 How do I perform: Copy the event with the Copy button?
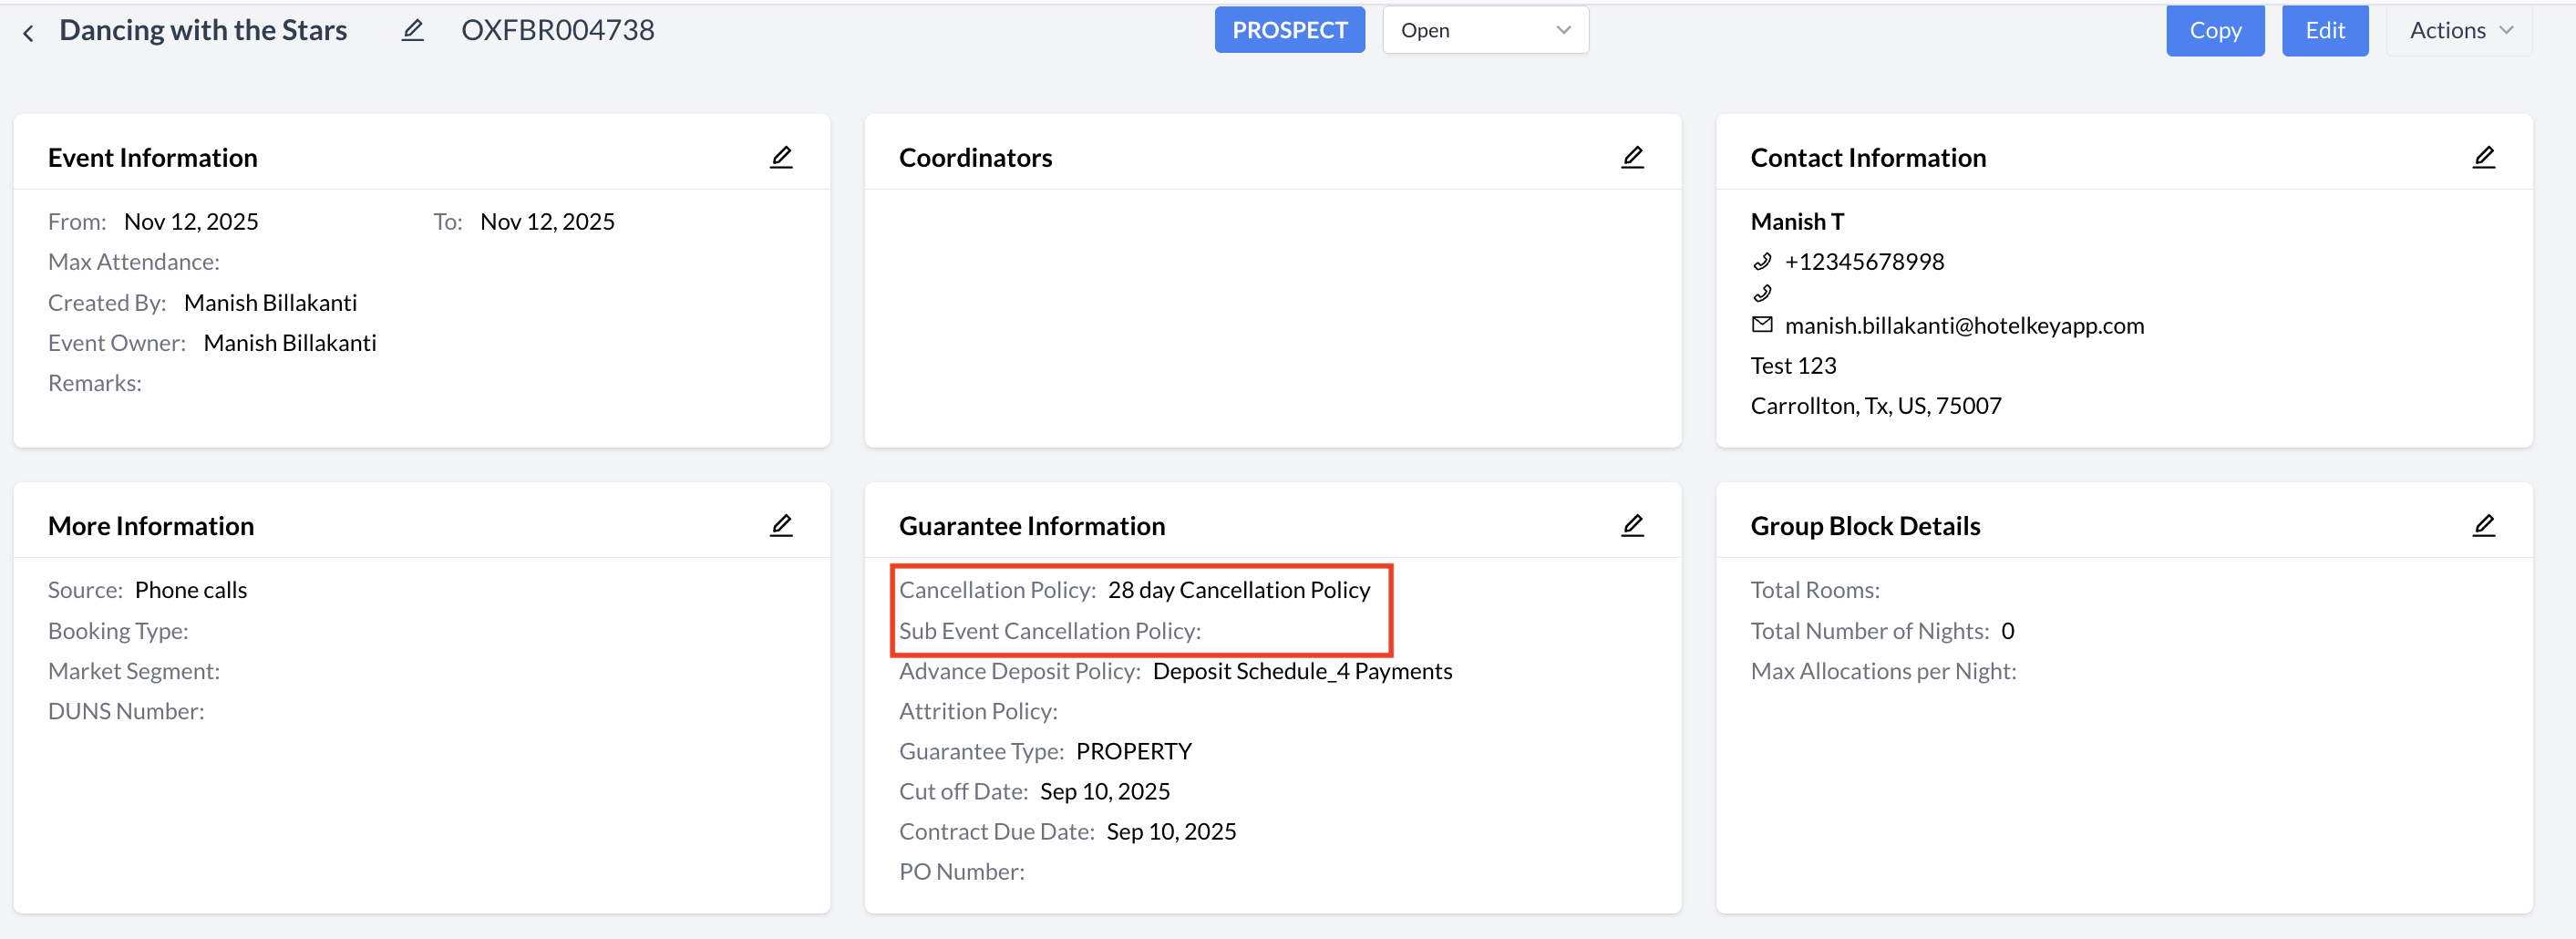pos(2215,30)
